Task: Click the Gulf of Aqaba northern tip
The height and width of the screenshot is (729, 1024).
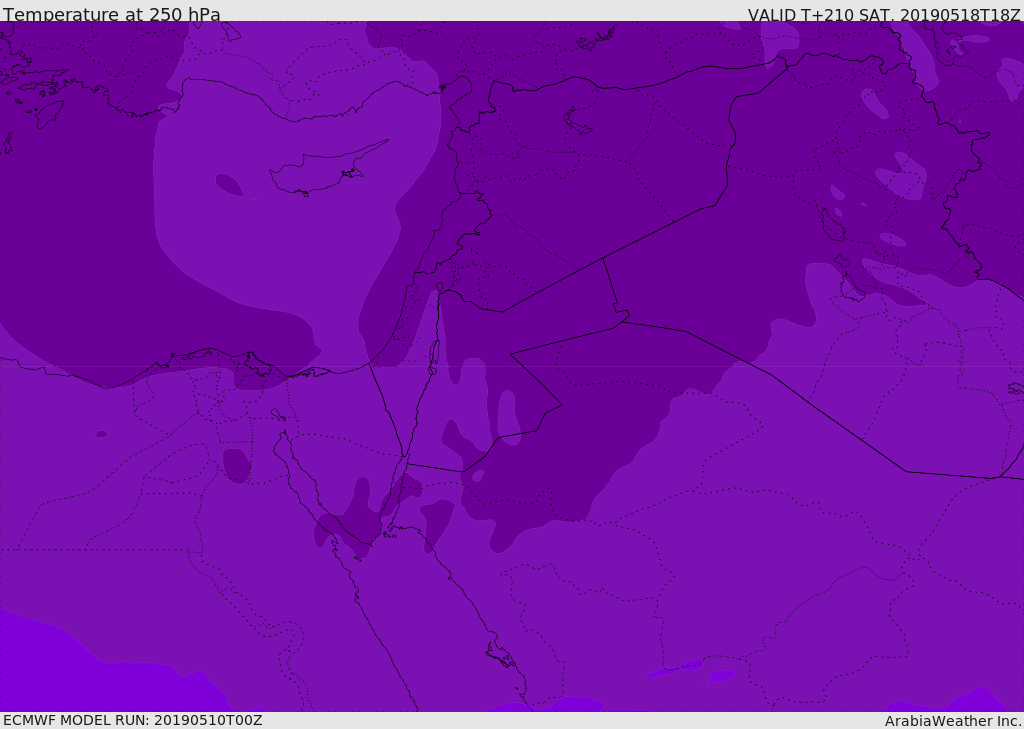Action: tap(404, 458)
